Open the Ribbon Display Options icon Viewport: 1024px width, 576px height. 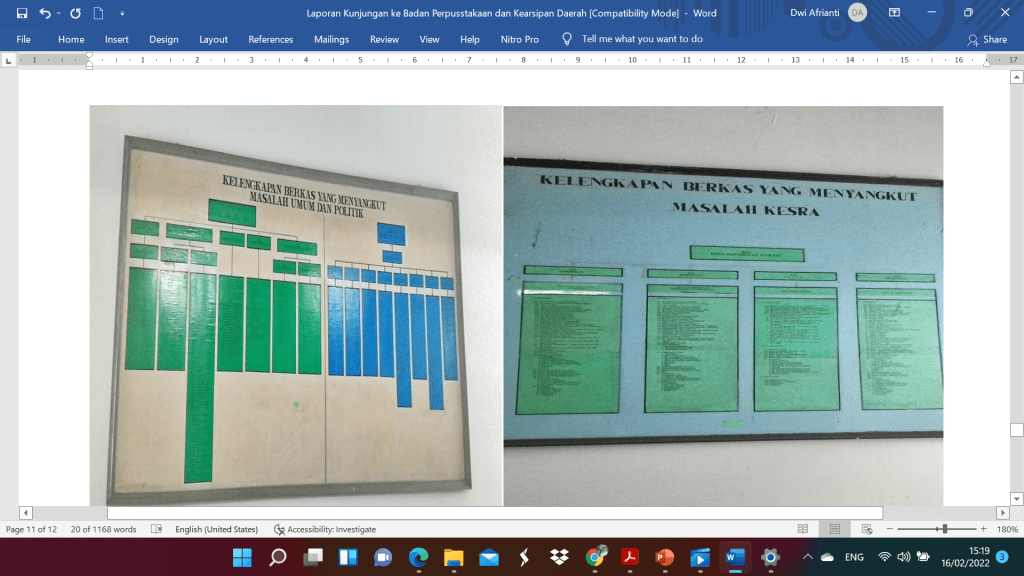coord(894,14)
